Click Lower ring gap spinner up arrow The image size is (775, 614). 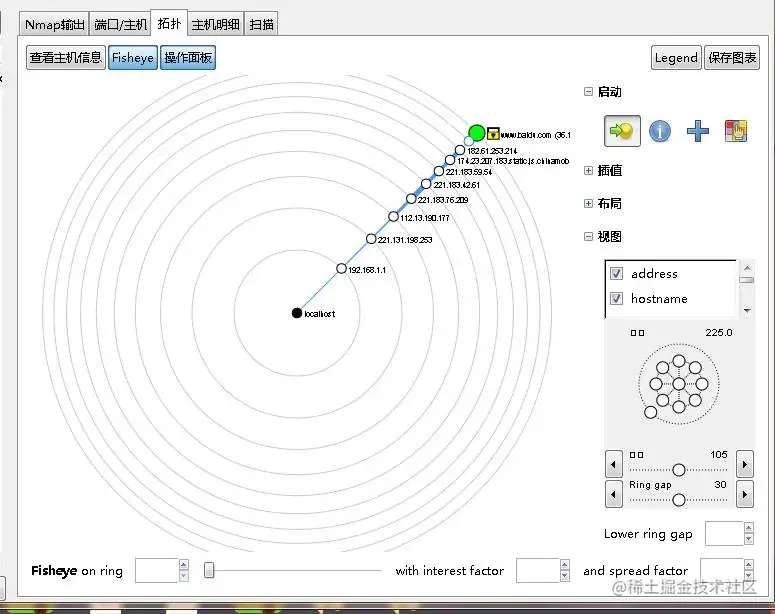coord(749,528)
